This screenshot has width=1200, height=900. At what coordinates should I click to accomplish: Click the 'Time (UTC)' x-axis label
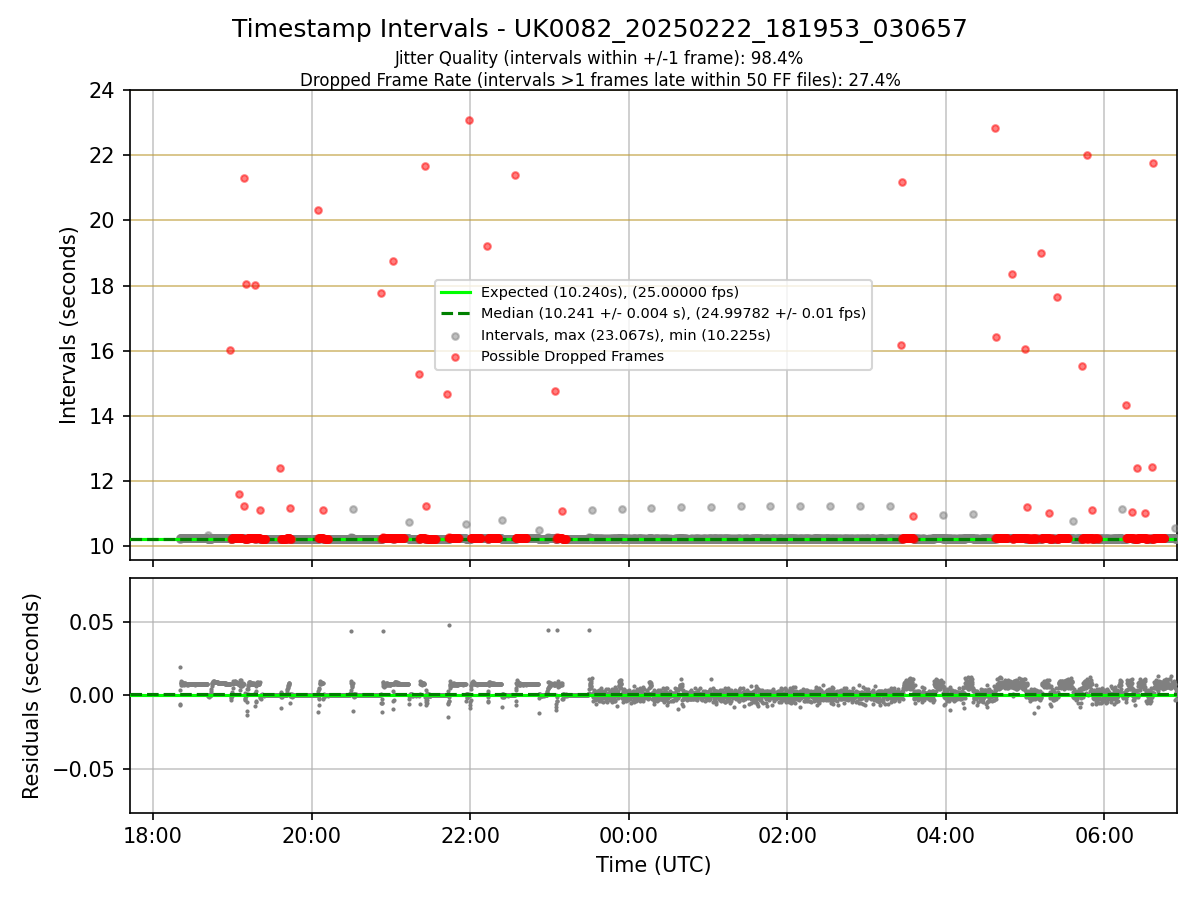pos(653,865)
